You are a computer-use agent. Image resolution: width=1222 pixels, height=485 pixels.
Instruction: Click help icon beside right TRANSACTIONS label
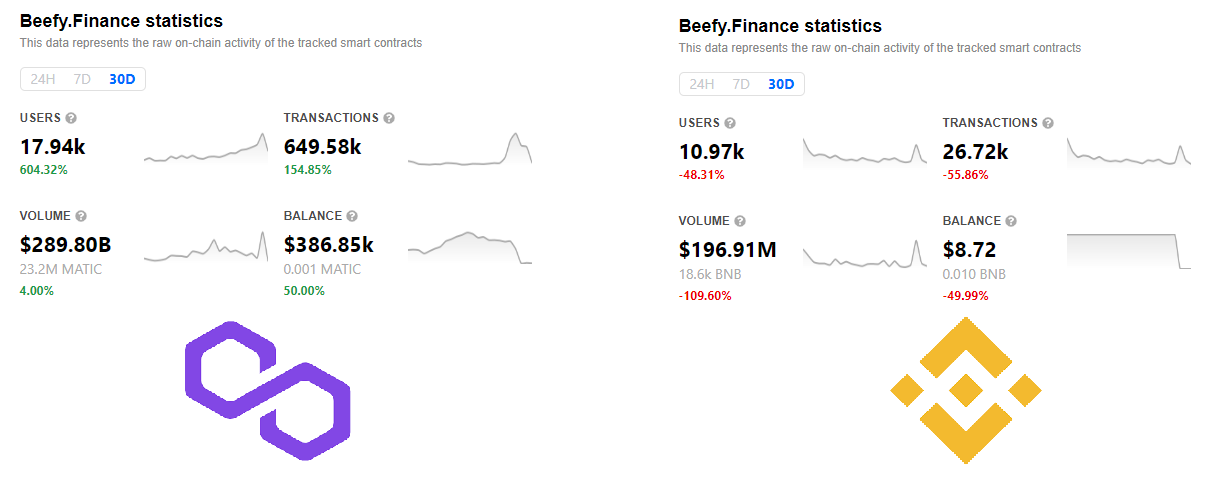pos(1048,123)
